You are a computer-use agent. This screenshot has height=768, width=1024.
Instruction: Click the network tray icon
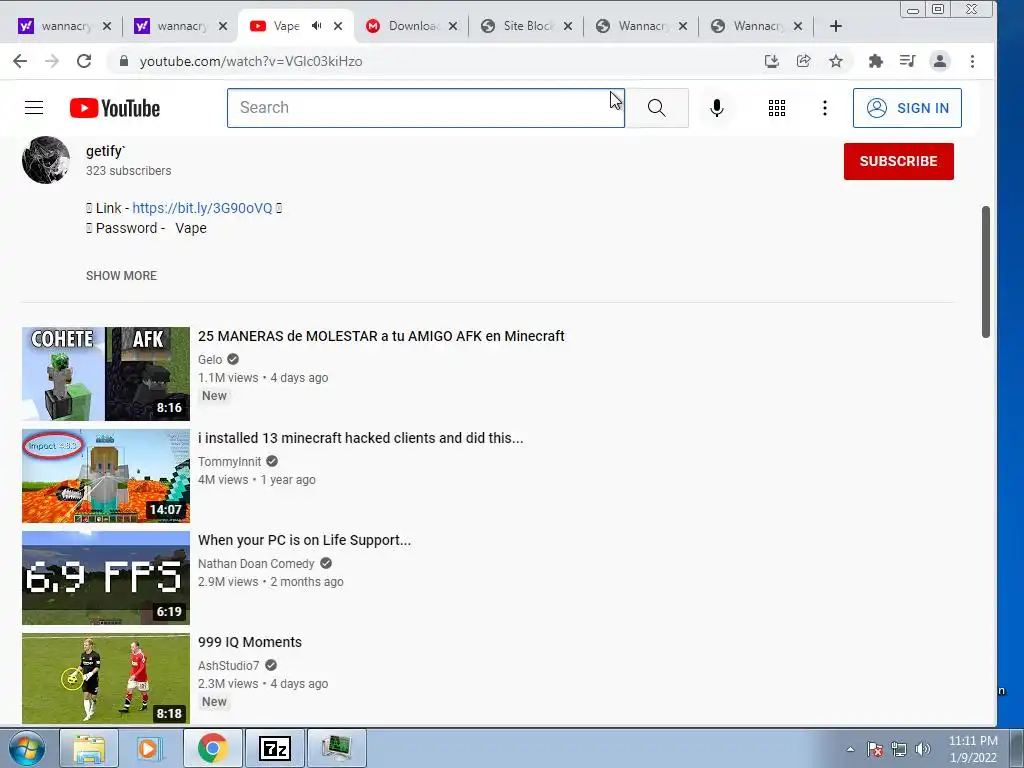(899, 749)
